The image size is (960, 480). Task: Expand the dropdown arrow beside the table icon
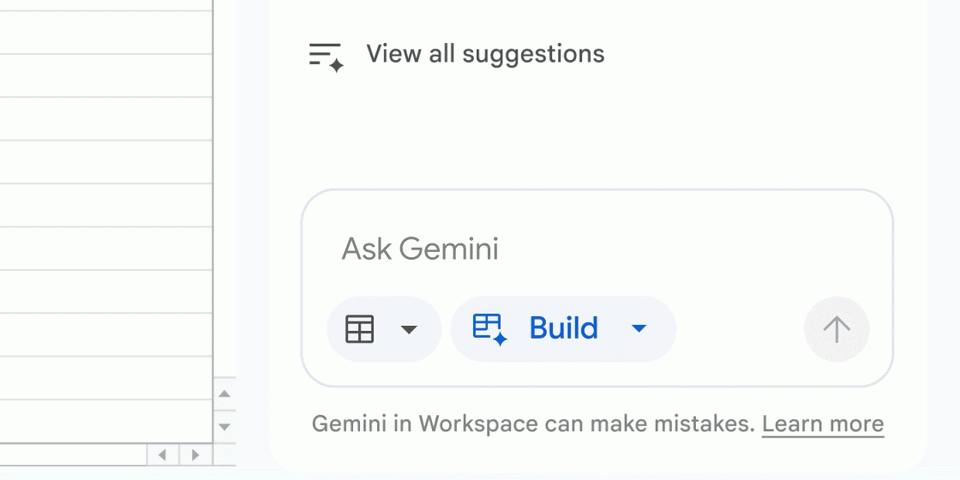(x=409, y=329)
